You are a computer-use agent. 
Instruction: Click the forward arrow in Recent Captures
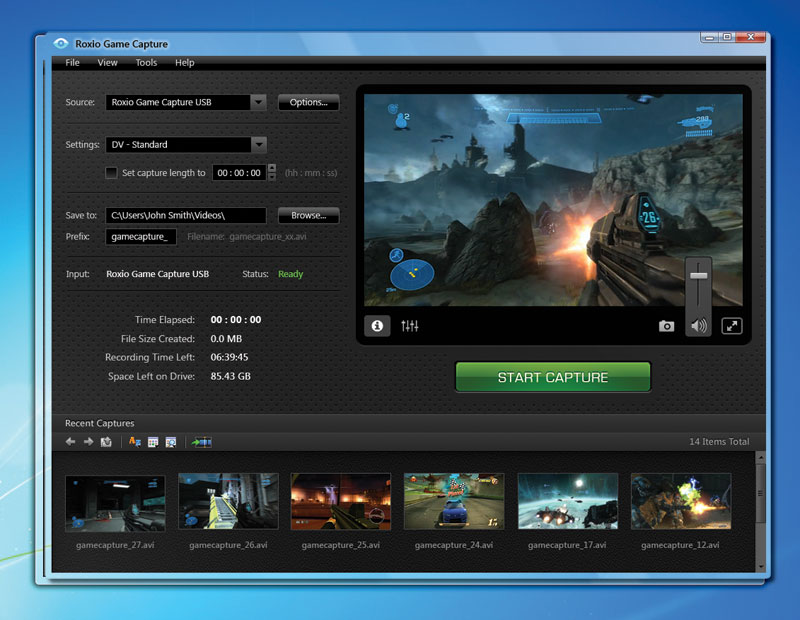coord(88,441)
